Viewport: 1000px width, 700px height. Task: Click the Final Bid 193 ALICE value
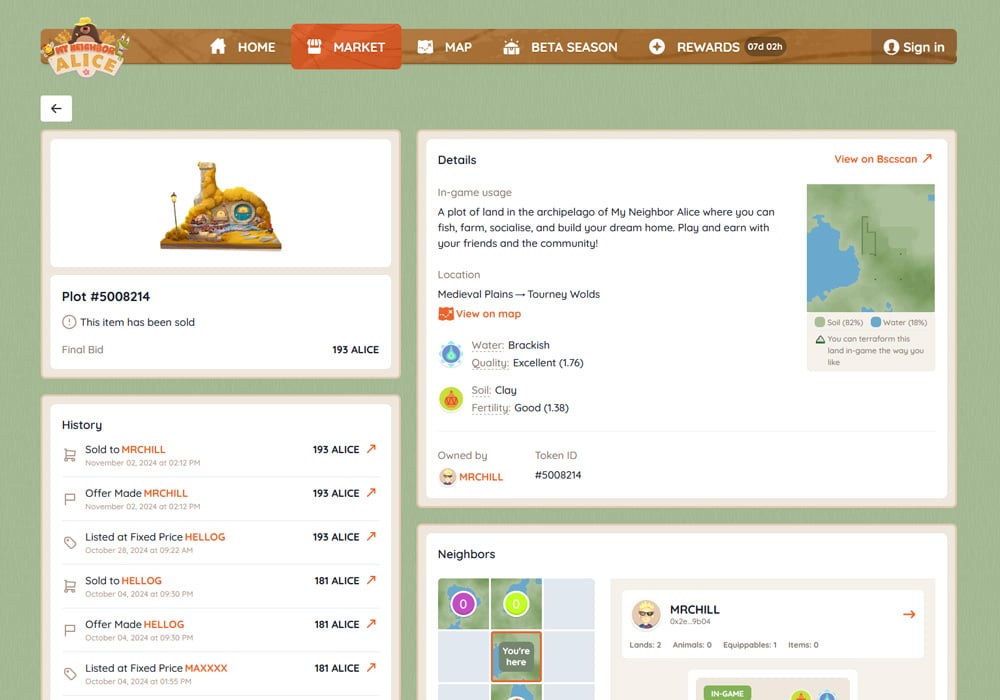click(x=355, y=349)
